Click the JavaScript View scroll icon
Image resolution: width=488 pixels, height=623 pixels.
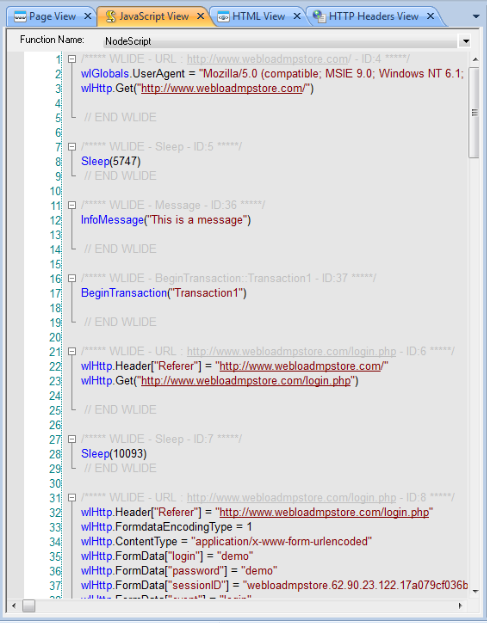pyautogui.click(x=111, y=16)
